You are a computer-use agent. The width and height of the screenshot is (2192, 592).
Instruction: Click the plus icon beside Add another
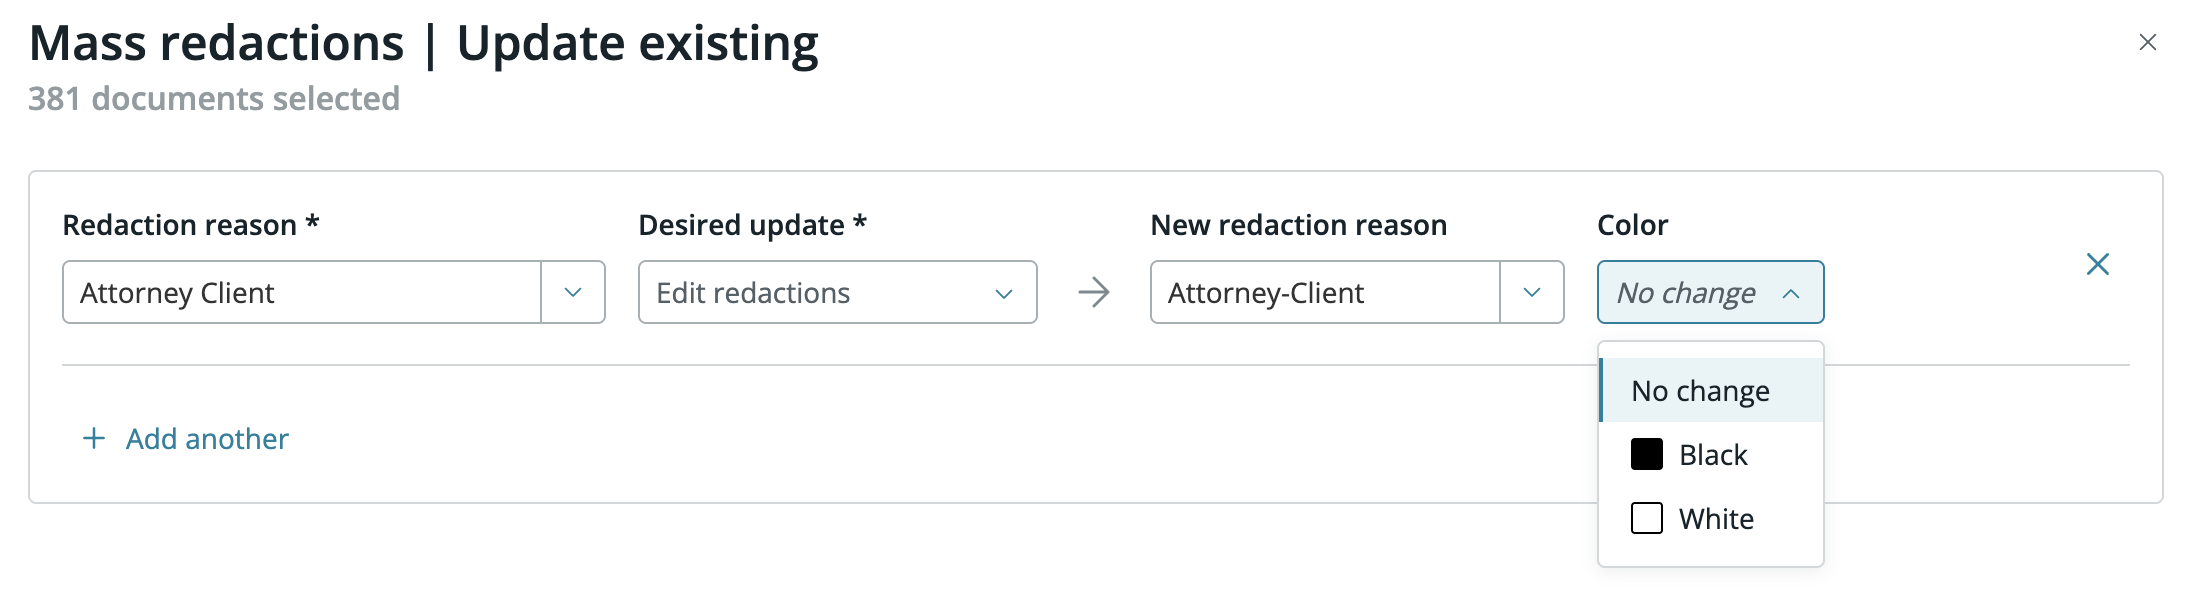click(x=94, y=438)
